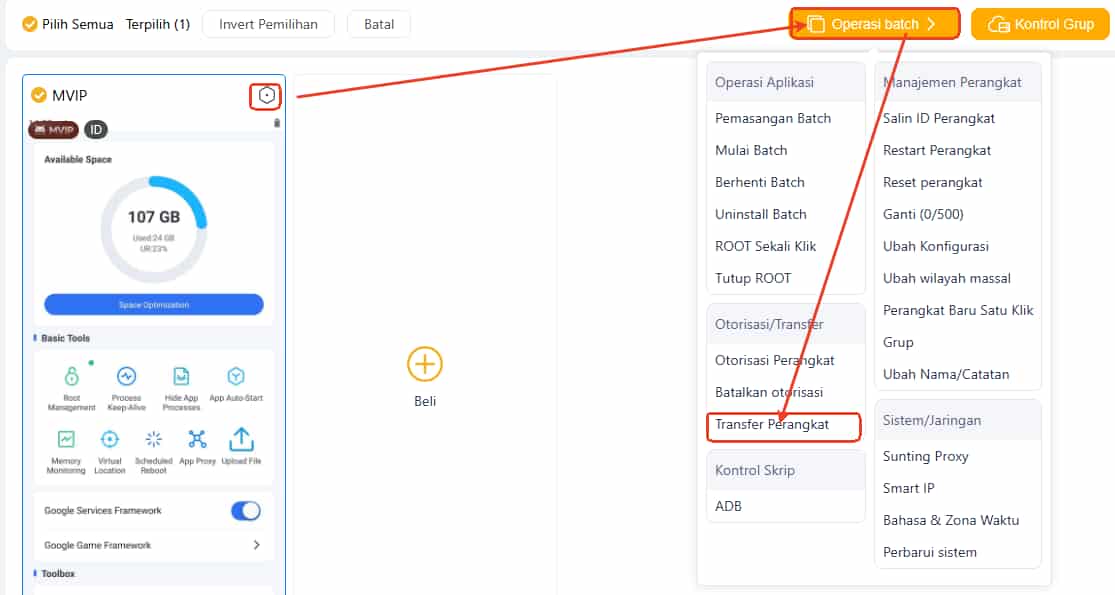1115x595 pixels.
Task: Choose Restart Perangkat from menu
Action: pos(937,150)
